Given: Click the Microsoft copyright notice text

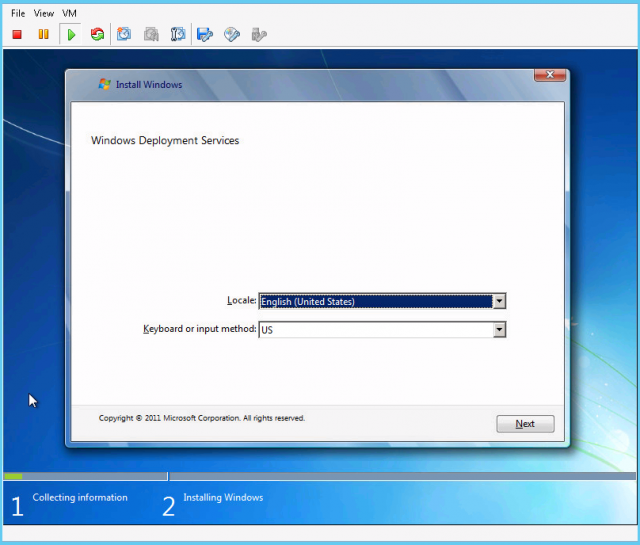Looking at the screenshot, I should (x=202, y=418).
